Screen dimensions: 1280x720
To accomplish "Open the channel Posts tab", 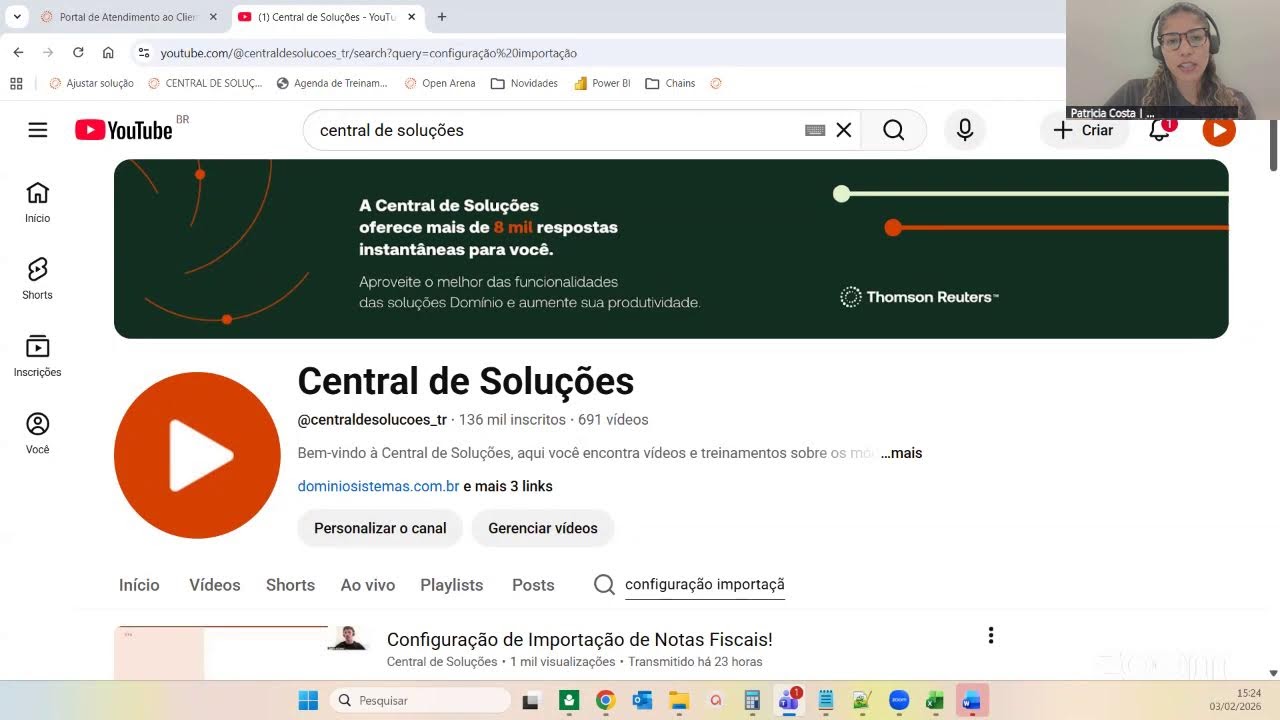I will tap(533, 585).
